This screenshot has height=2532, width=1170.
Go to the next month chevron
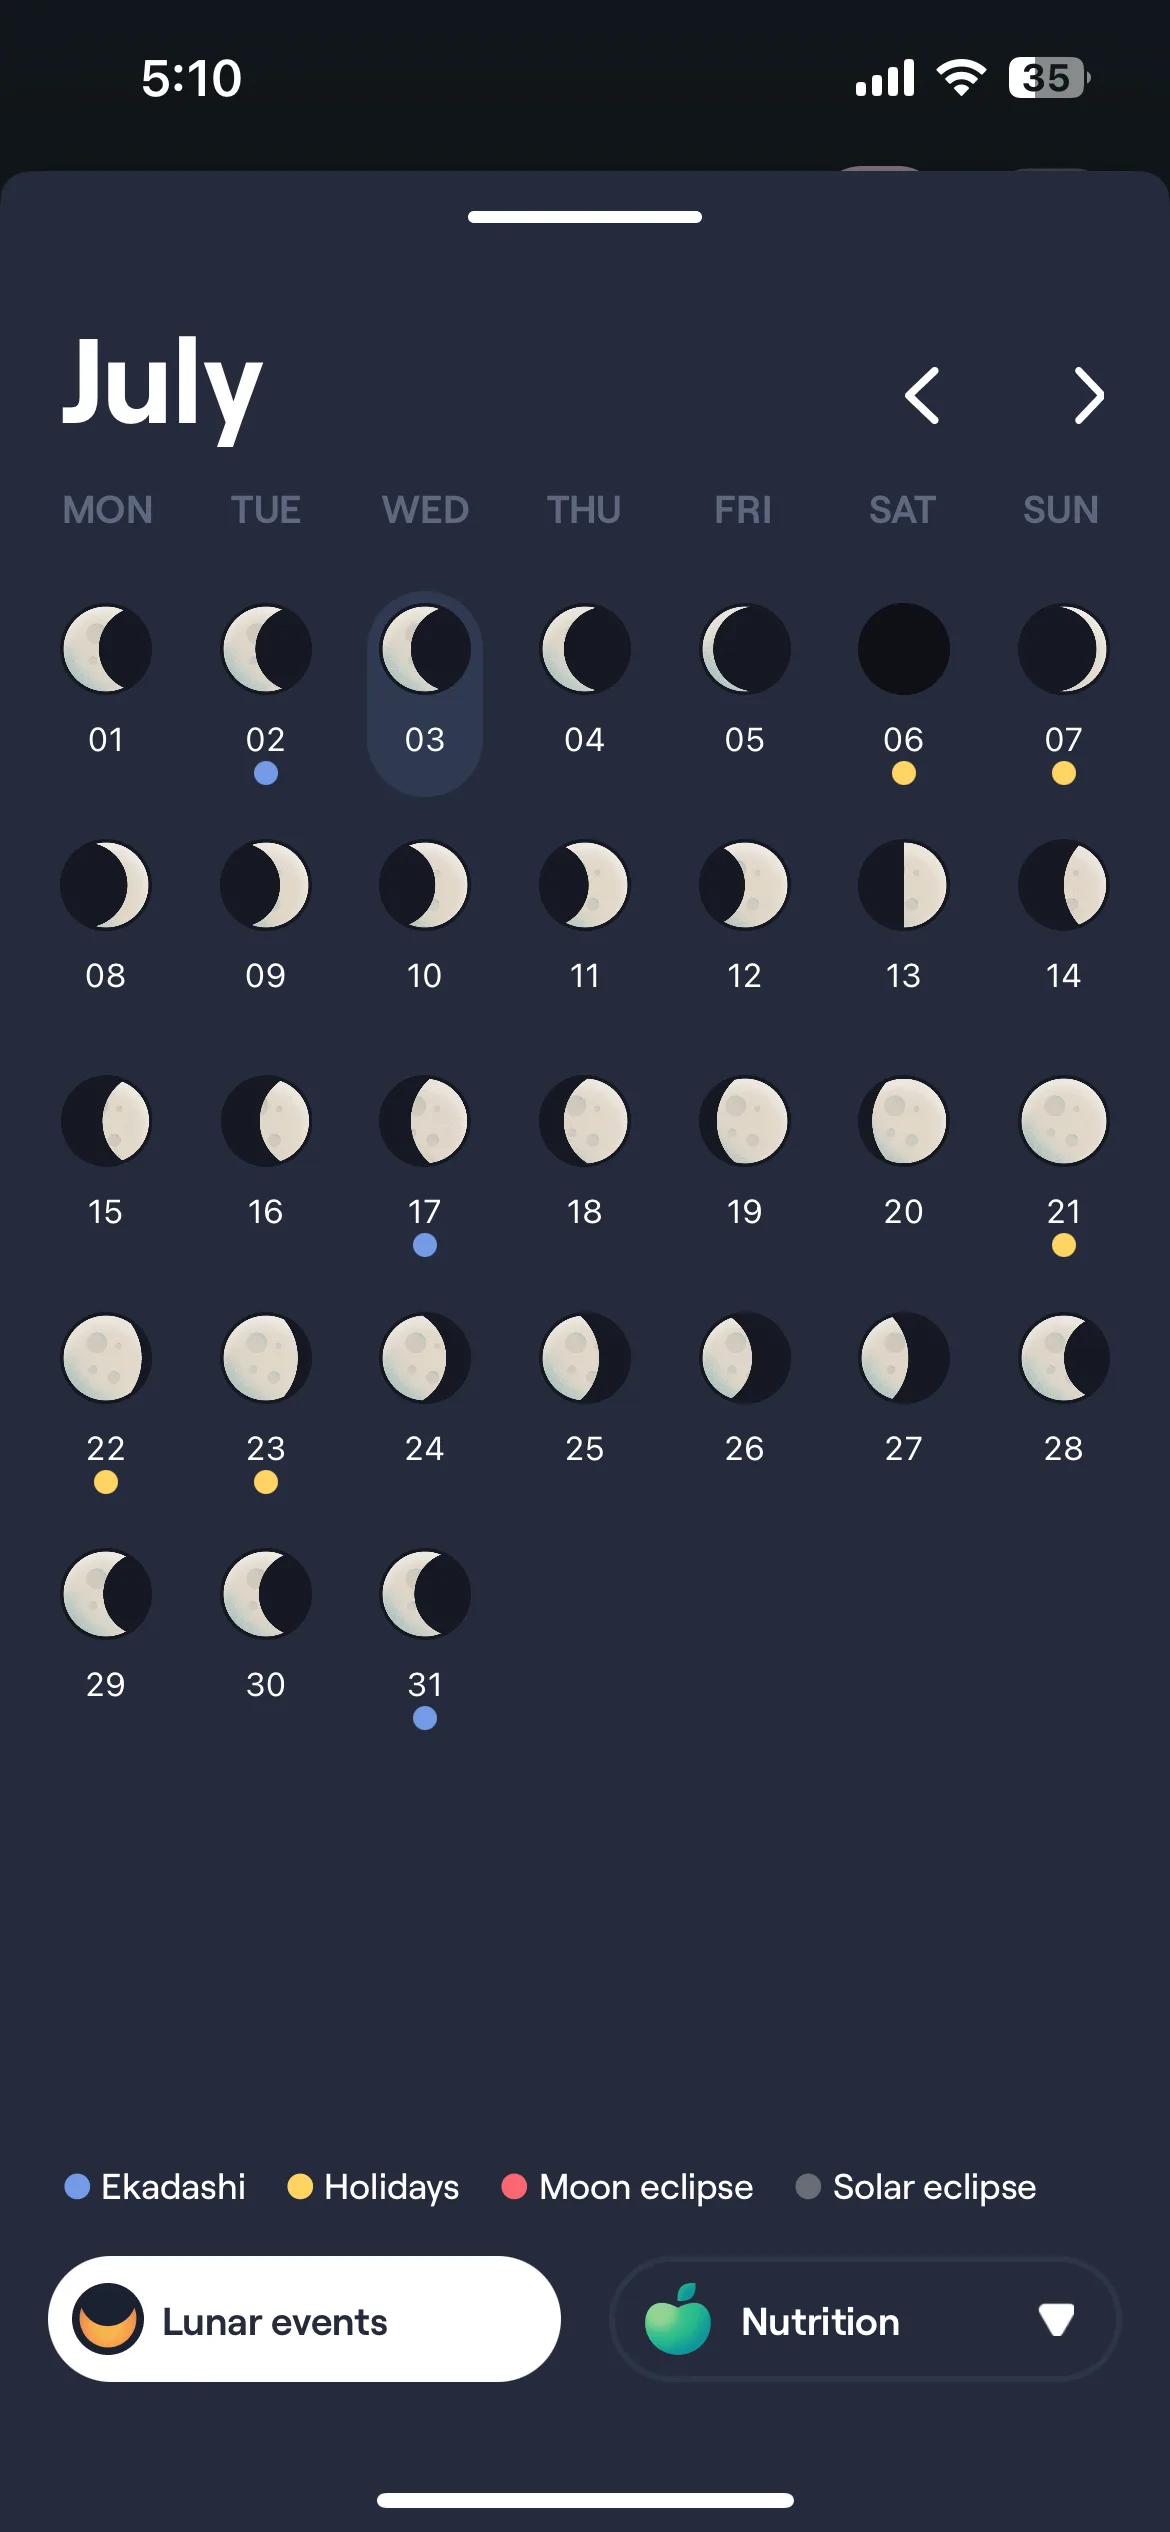coord(1089,396)
